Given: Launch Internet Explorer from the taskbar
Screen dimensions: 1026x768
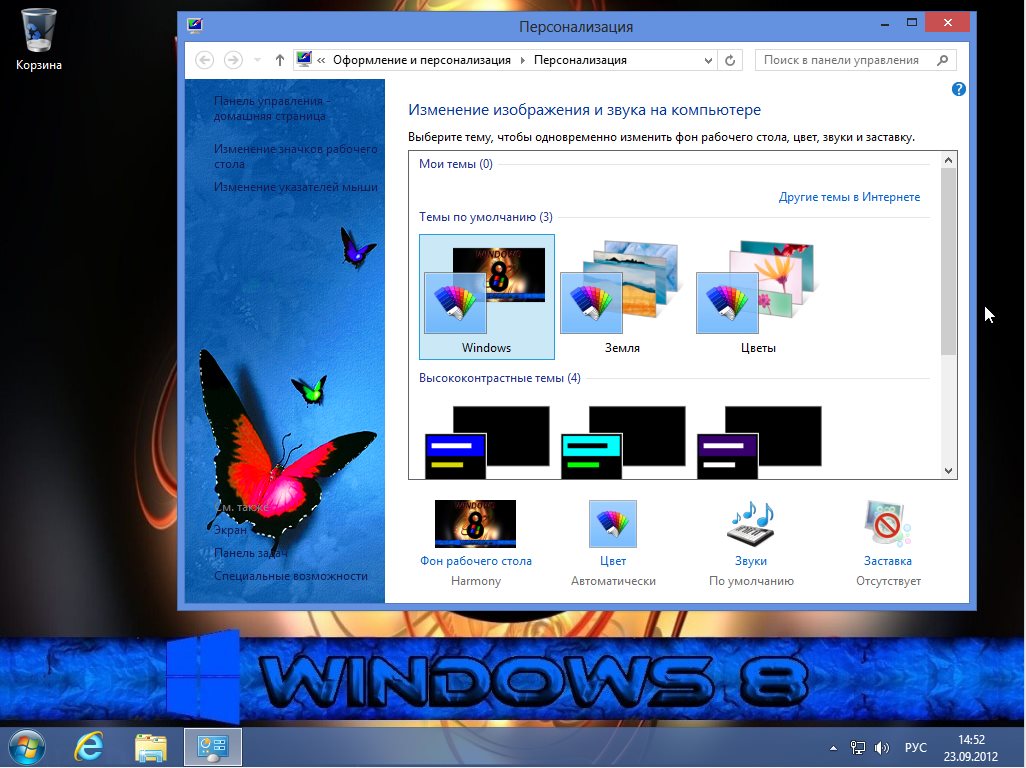Looking at the screenshot, I should (89, 747).
